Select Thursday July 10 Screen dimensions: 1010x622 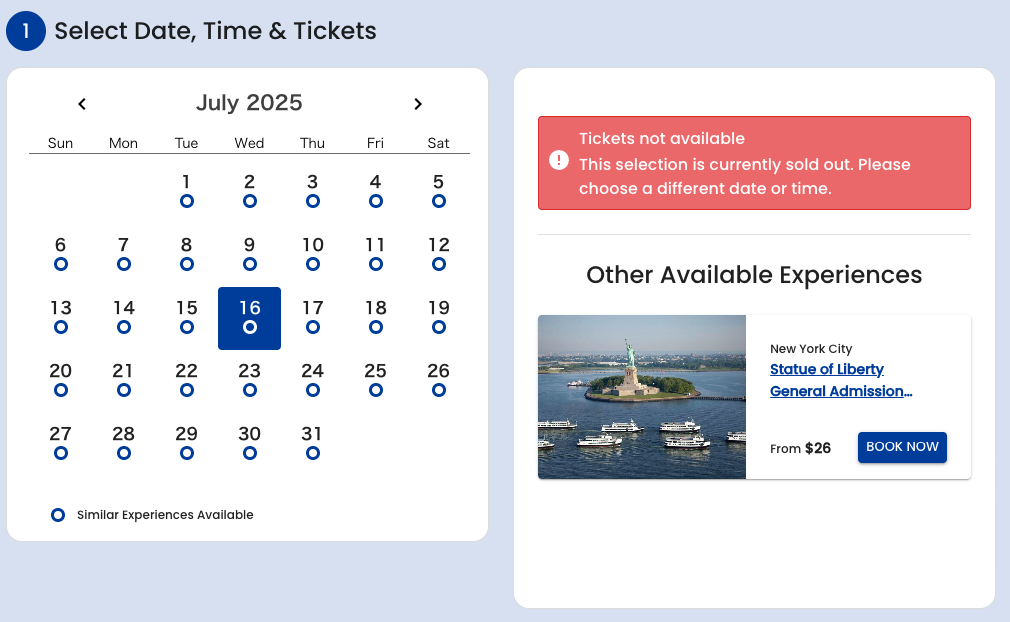[x=312, y=255]
